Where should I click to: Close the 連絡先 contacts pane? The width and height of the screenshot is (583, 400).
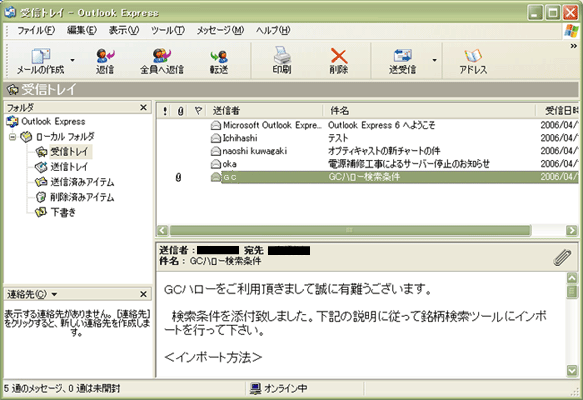[144, 294]
